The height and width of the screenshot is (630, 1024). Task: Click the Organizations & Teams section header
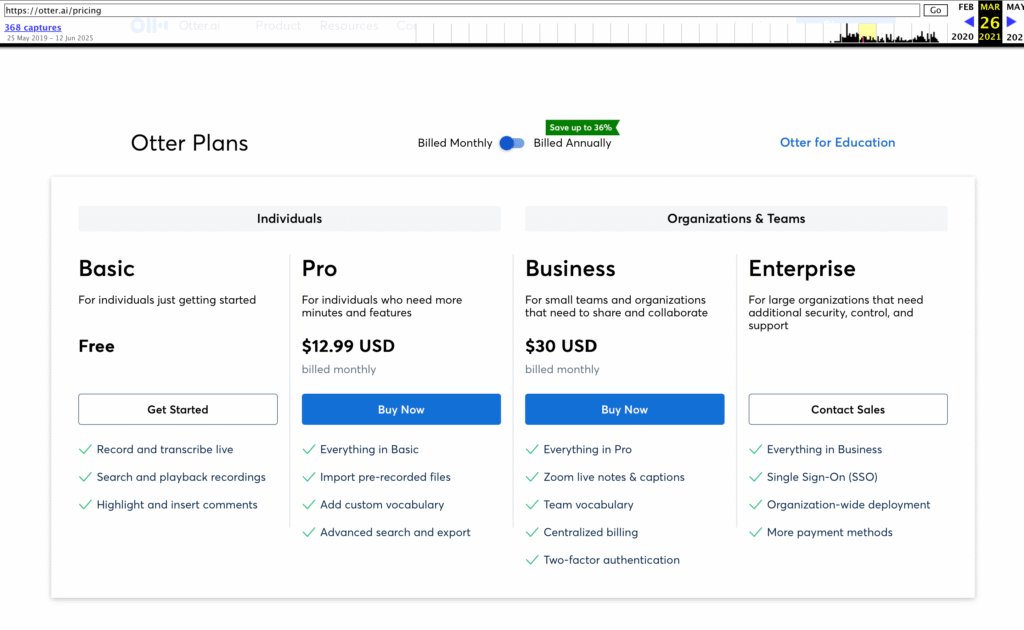click(736, 219)
